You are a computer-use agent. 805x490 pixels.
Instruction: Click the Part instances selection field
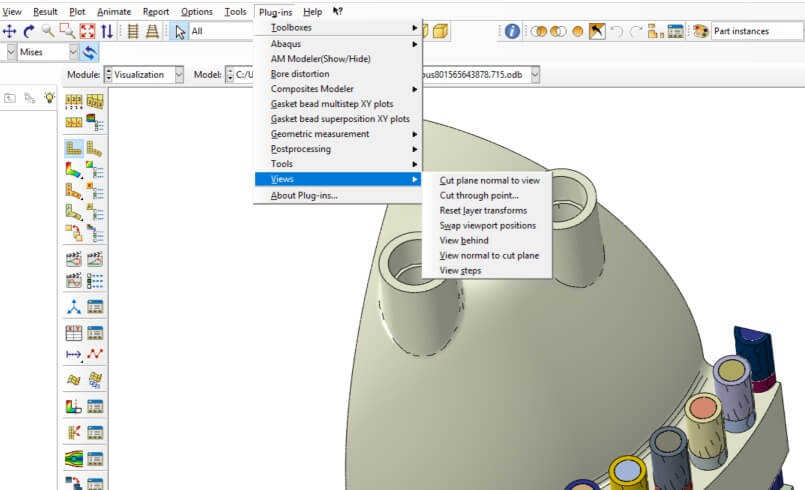click(x=755, y=31)
